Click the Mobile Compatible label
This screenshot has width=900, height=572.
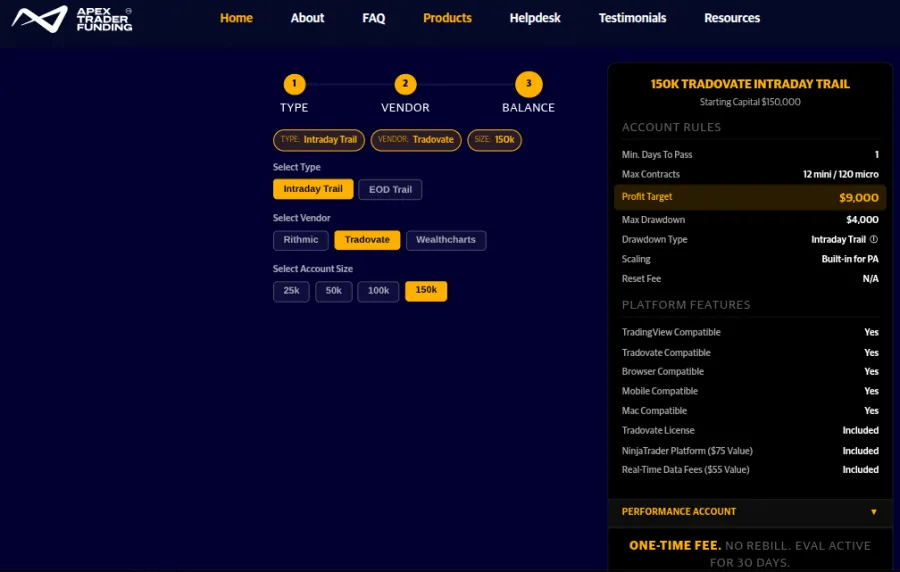(x=660, y=391)
